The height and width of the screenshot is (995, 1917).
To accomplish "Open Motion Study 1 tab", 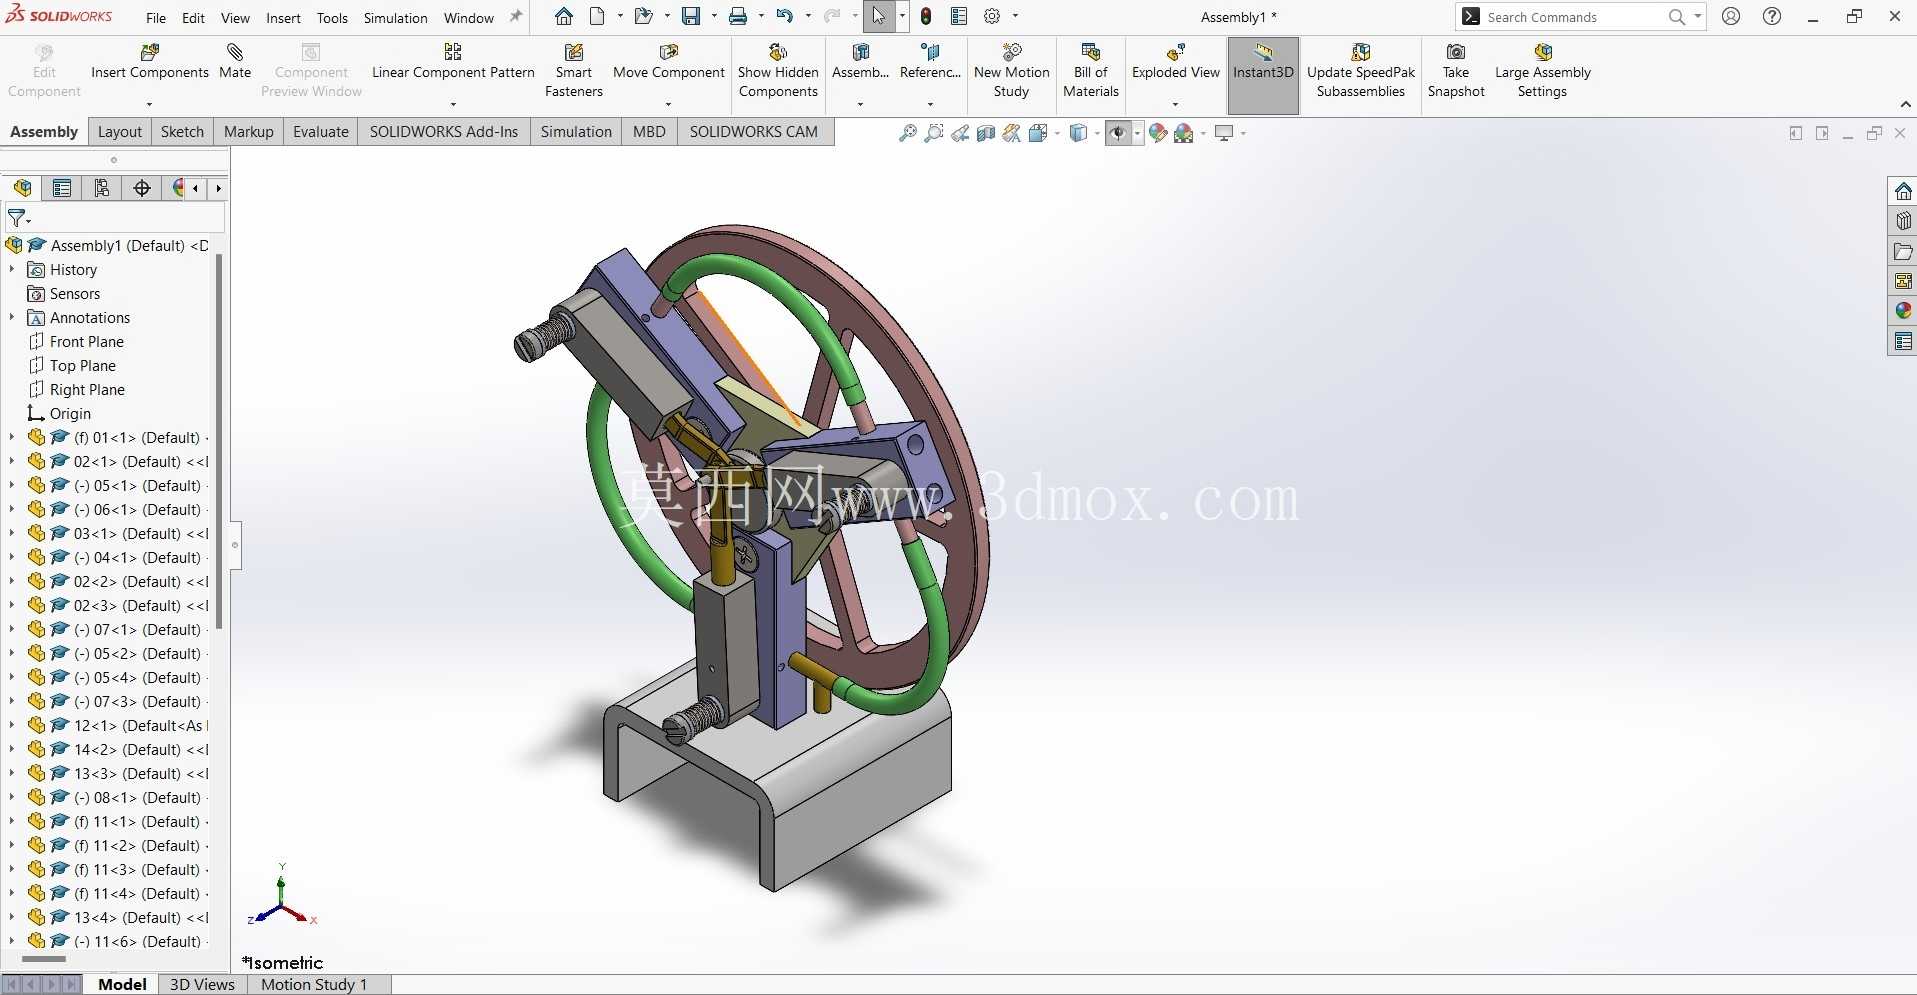I will pyautogui.click(x=314, y=984).
